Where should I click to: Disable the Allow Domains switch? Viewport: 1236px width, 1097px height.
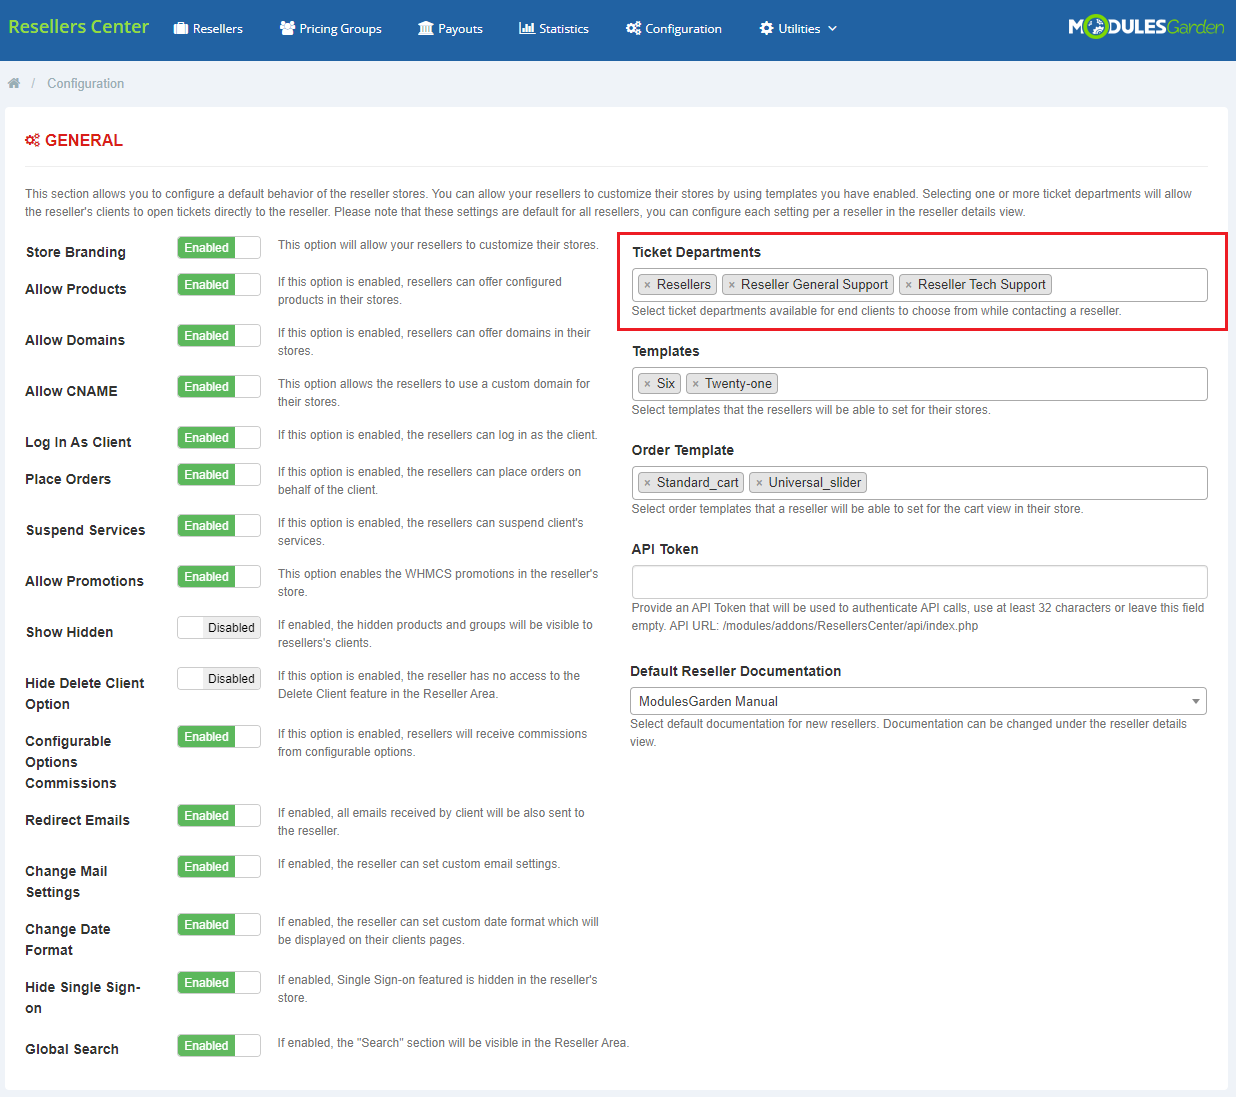coord(219,336)
